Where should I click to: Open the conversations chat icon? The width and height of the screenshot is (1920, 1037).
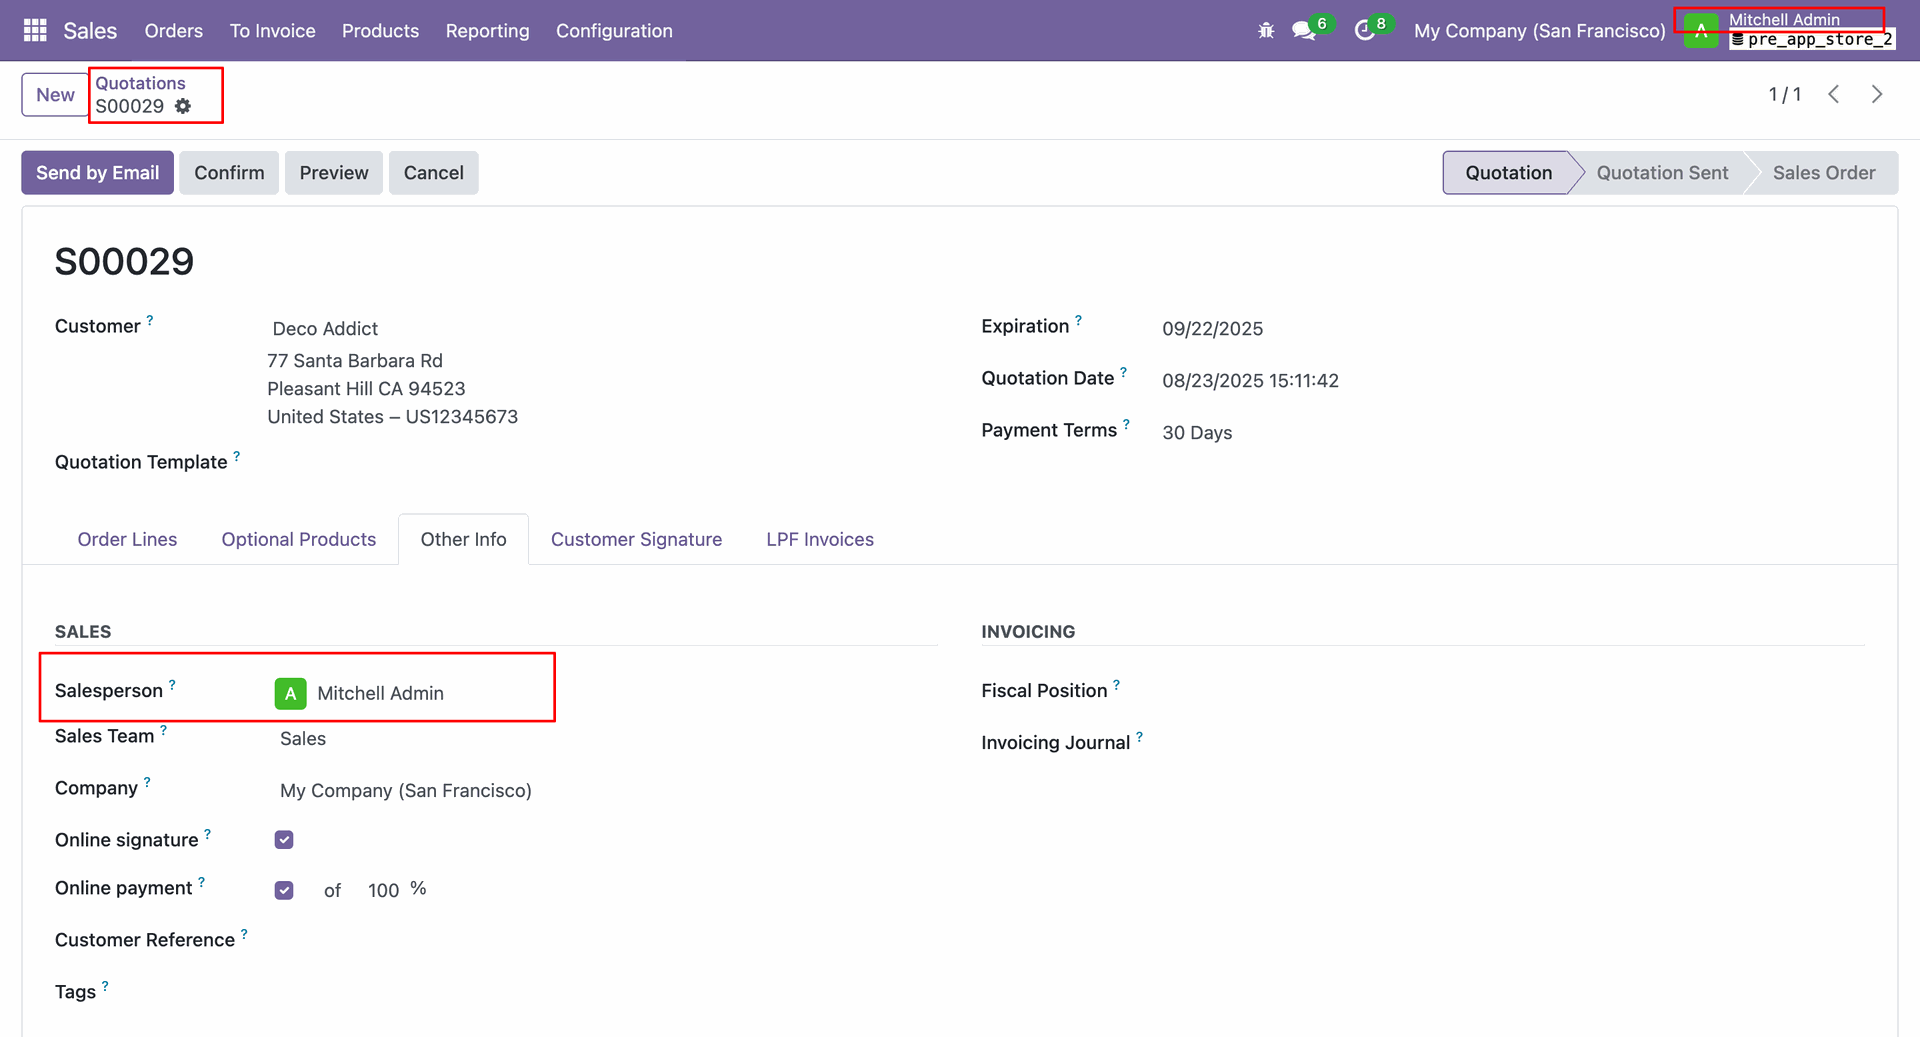1303,31
